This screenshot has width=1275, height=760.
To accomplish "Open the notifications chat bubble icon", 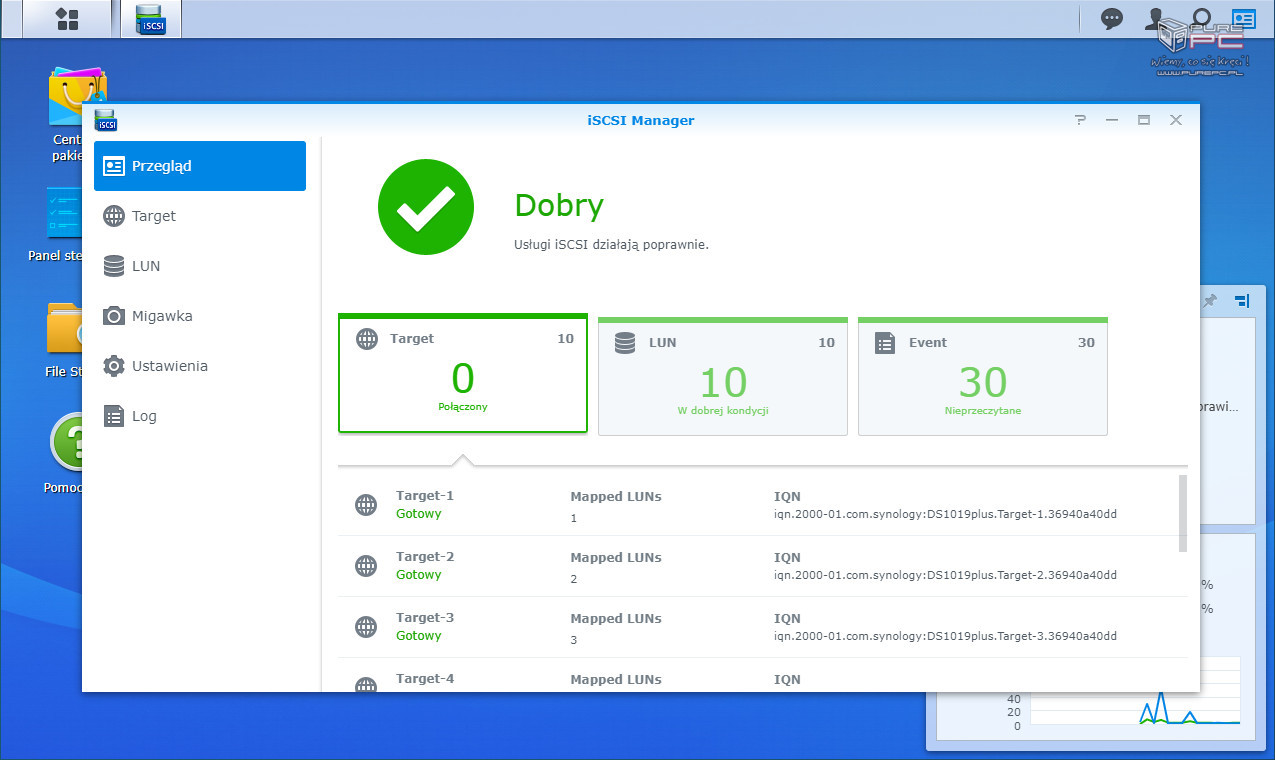I will (1111, 19).
